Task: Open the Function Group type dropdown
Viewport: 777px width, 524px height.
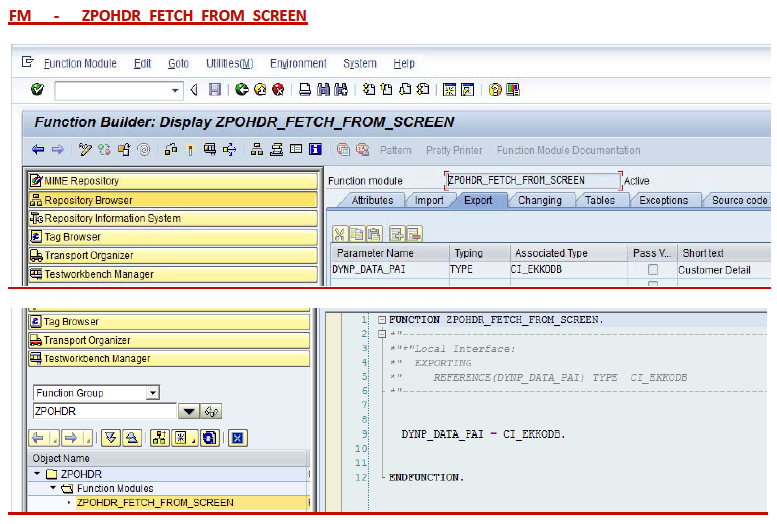Action: tap(153, 393)
